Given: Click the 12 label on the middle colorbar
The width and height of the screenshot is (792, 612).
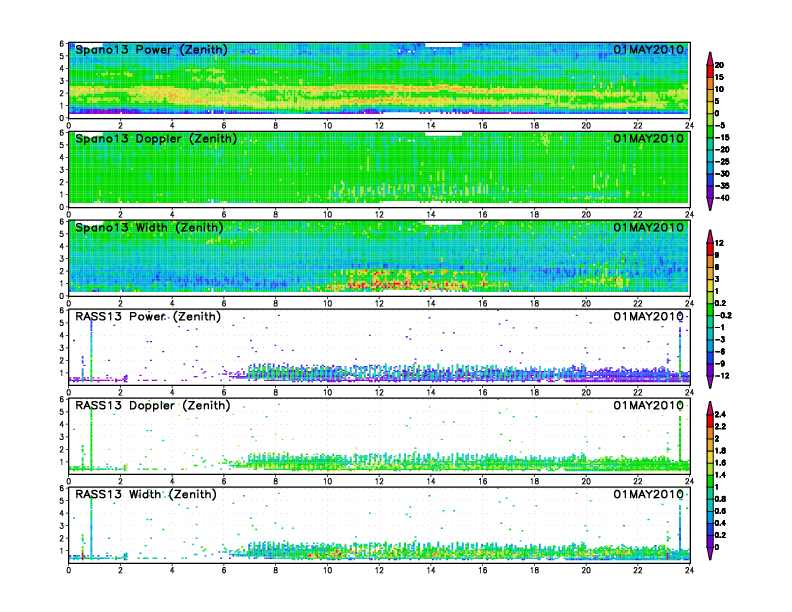Looking at the screenshot, I should point(719,243).
